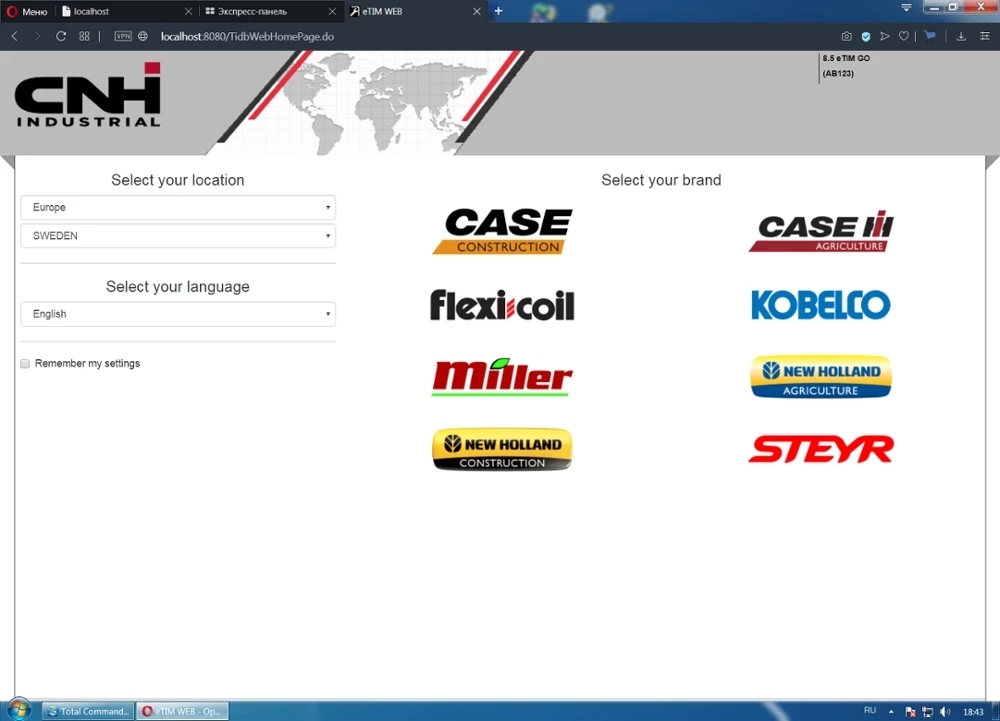Open the browser downloads icon

tap(961, 36)
